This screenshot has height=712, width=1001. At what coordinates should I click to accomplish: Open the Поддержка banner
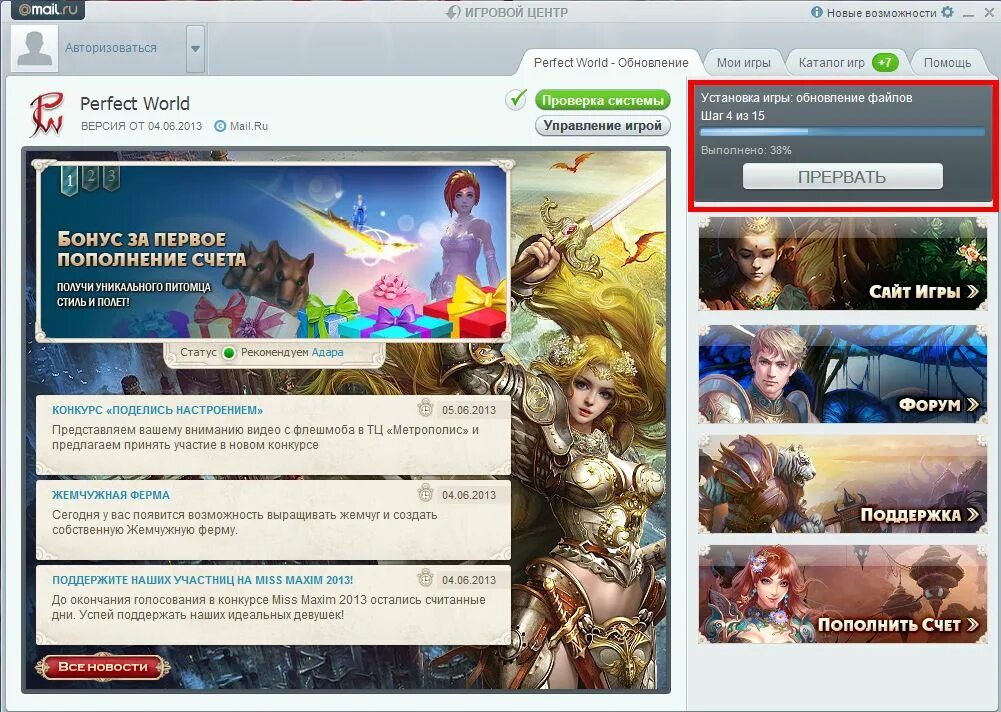[843, 484]
